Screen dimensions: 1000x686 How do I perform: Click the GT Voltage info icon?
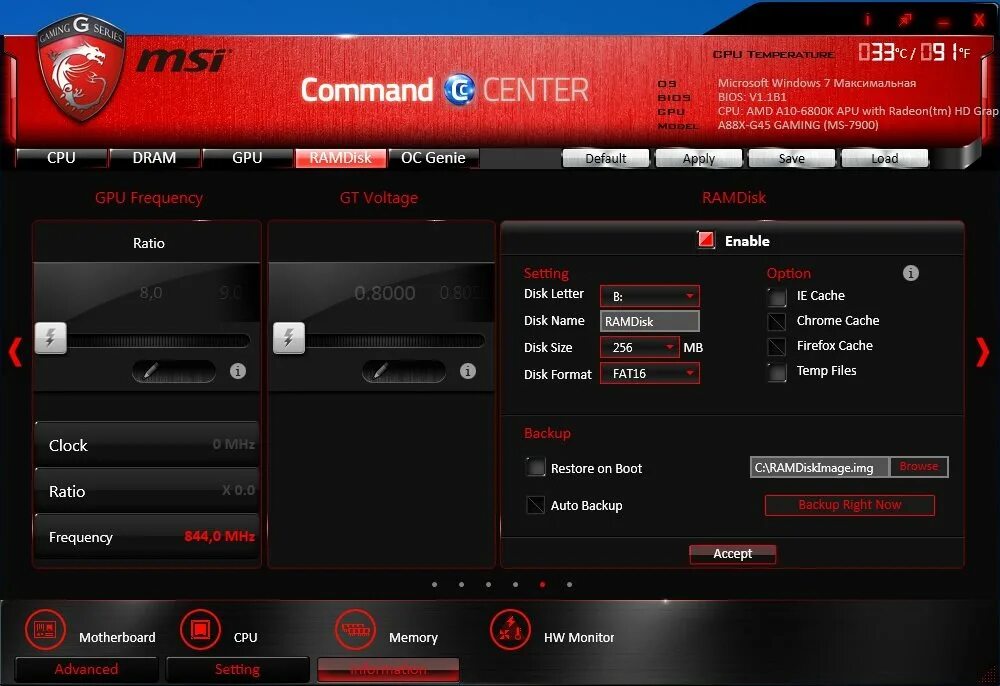tap(467, 371)
